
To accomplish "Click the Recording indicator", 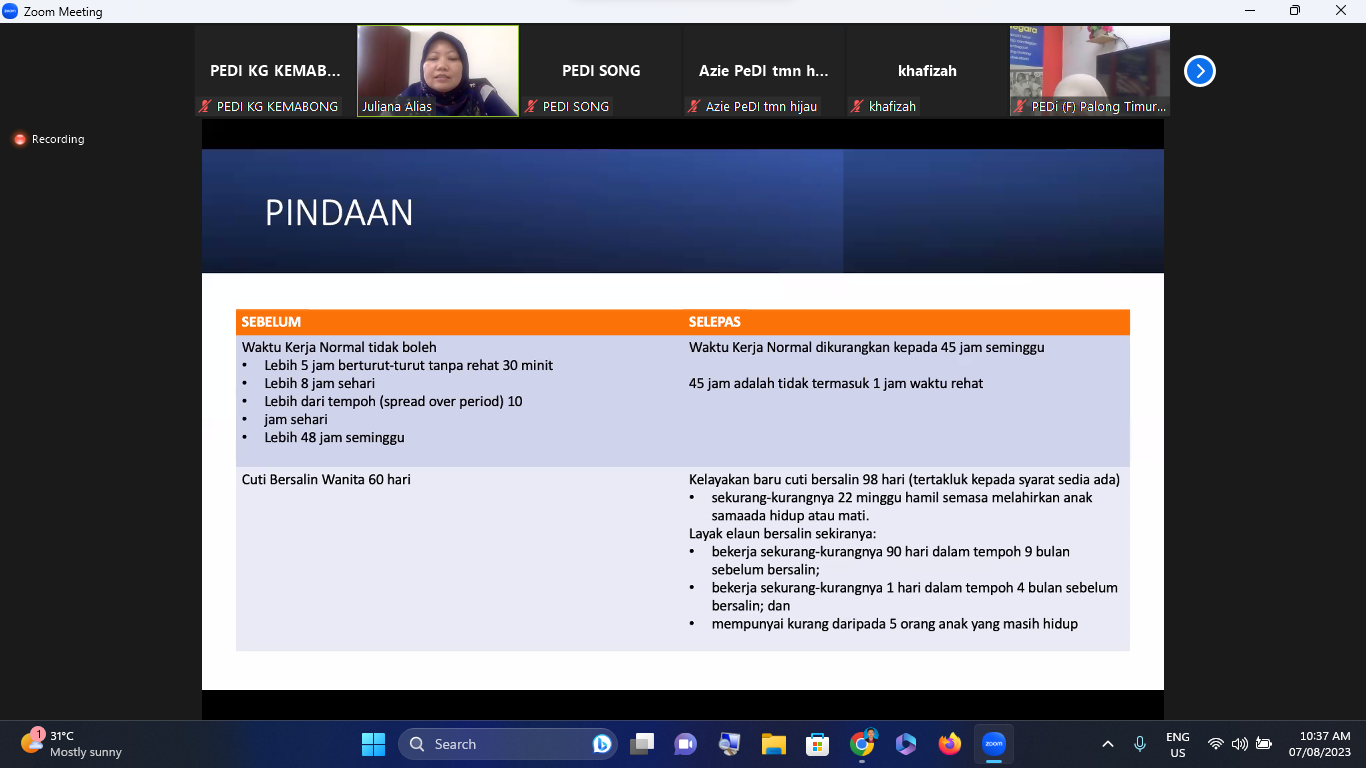I will (x=49, y=139).
